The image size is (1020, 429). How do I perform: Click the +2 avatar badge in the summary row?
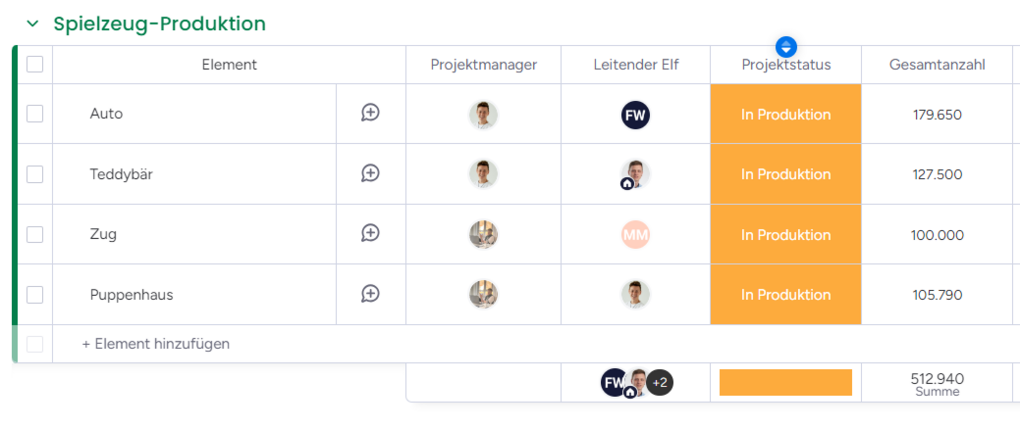tap(660, 382)
